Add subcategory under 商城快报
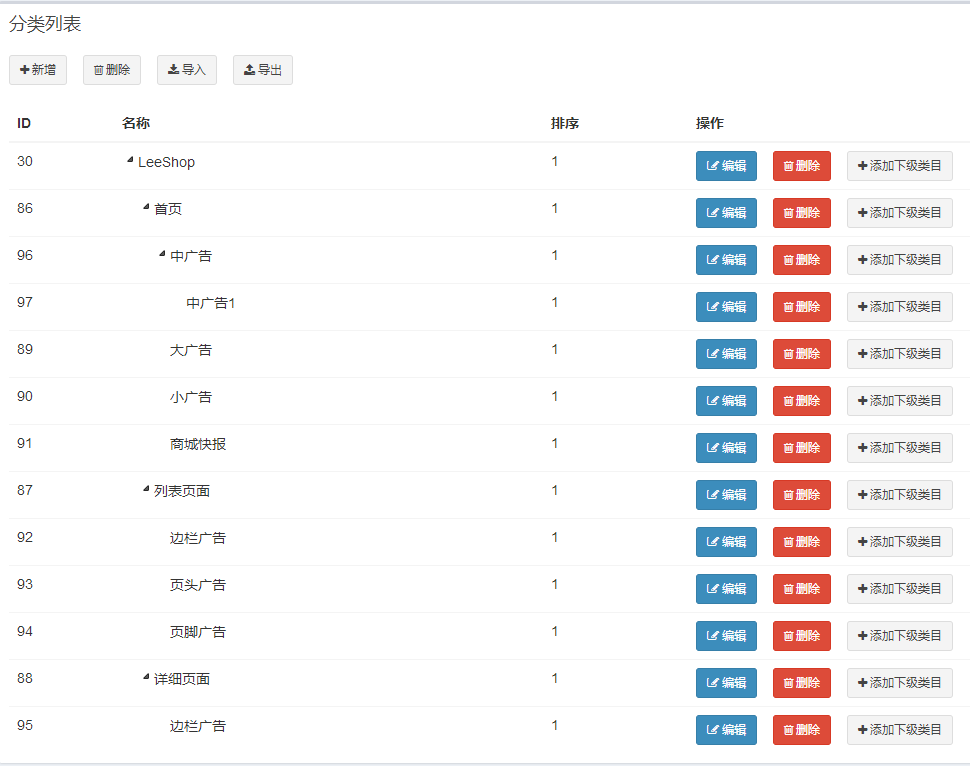The image size is (970, 766). pyautogui.click(x=899, y=448)
